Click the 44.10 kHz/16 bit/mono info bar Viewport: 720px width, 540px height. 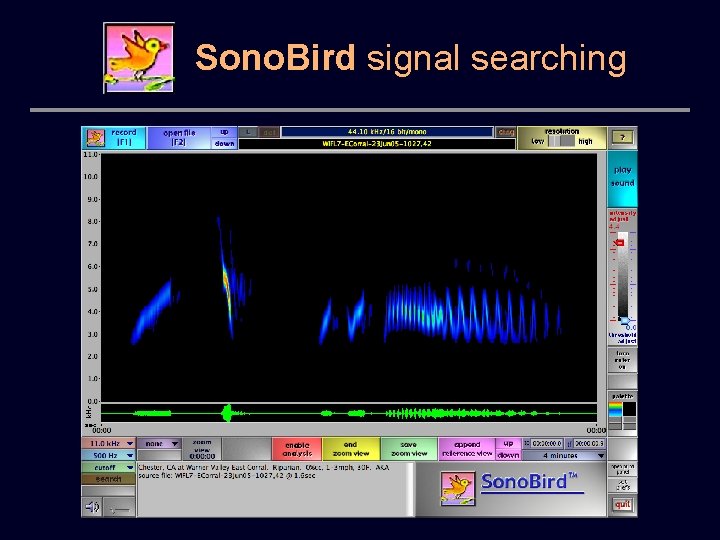(x=387, y=132)
